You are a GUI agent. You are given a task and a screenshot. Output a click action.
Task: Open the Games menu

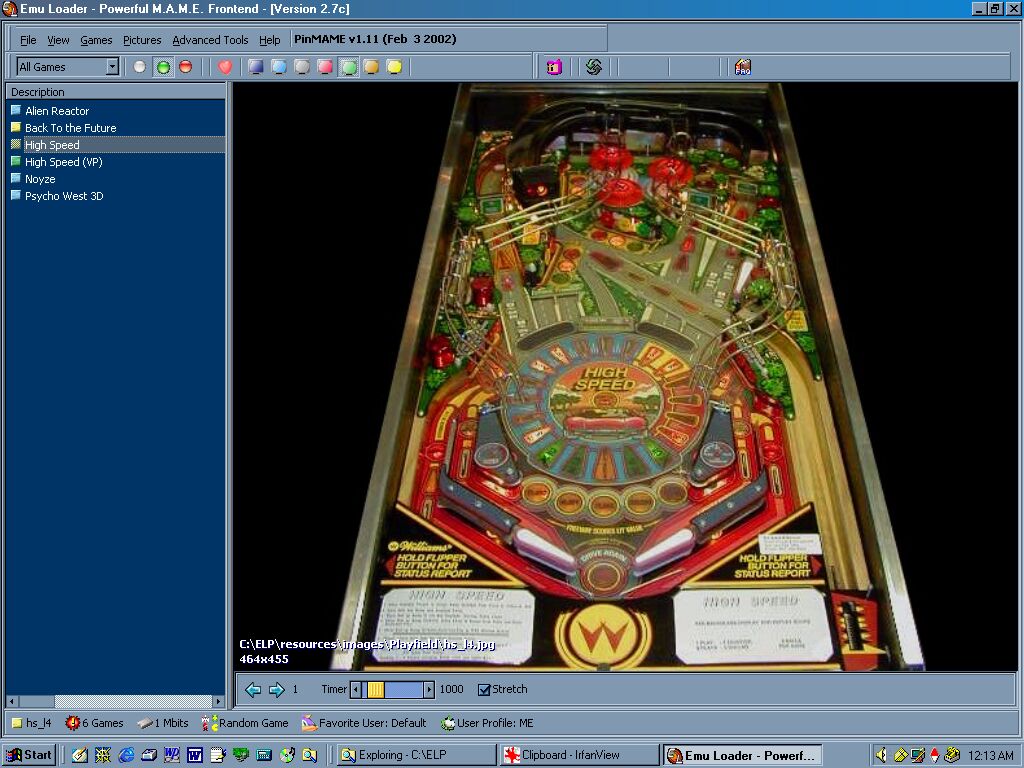tap(96, 40)
